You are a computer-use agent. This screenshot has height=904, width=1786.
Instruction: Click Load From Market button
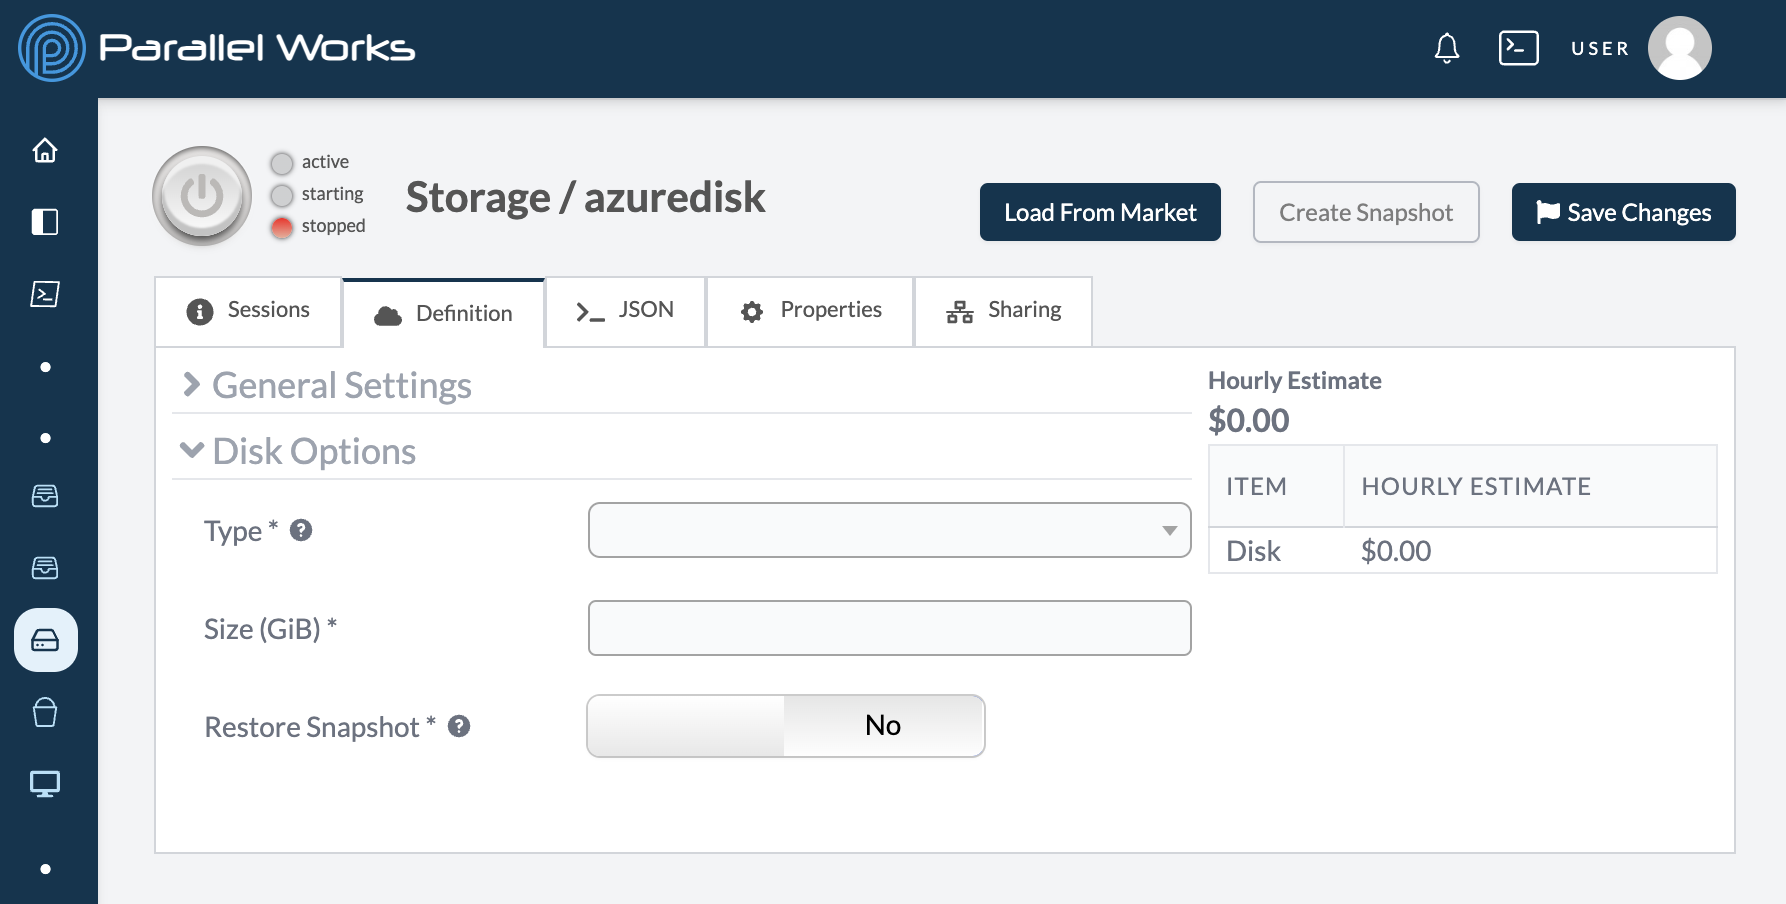[x=1100, y=212]
